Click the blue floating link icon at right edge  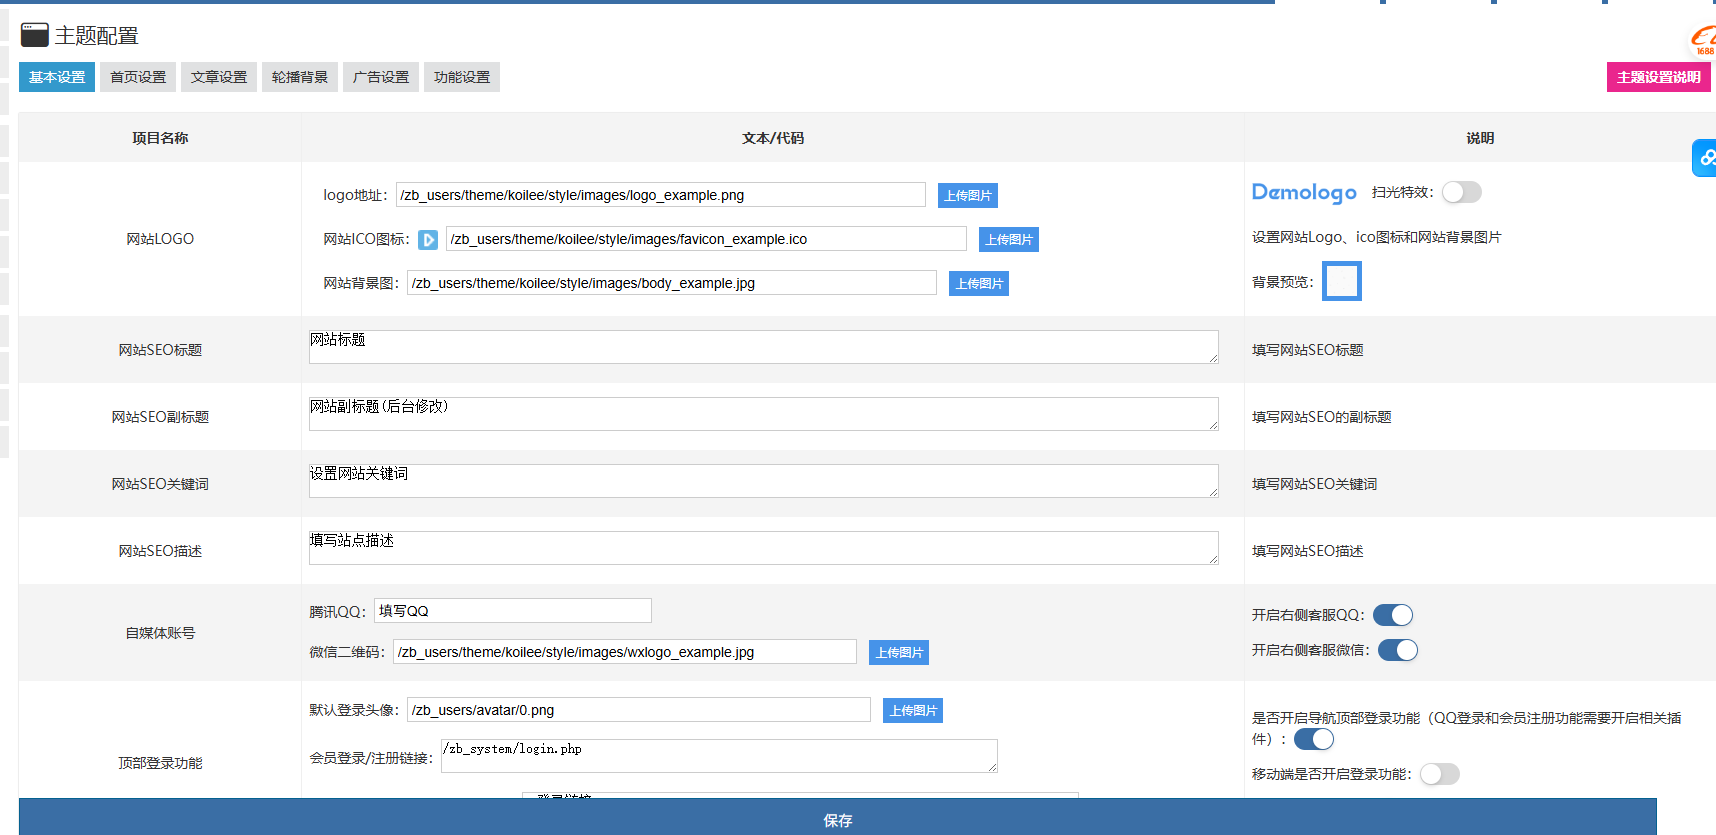[1704, 158]
